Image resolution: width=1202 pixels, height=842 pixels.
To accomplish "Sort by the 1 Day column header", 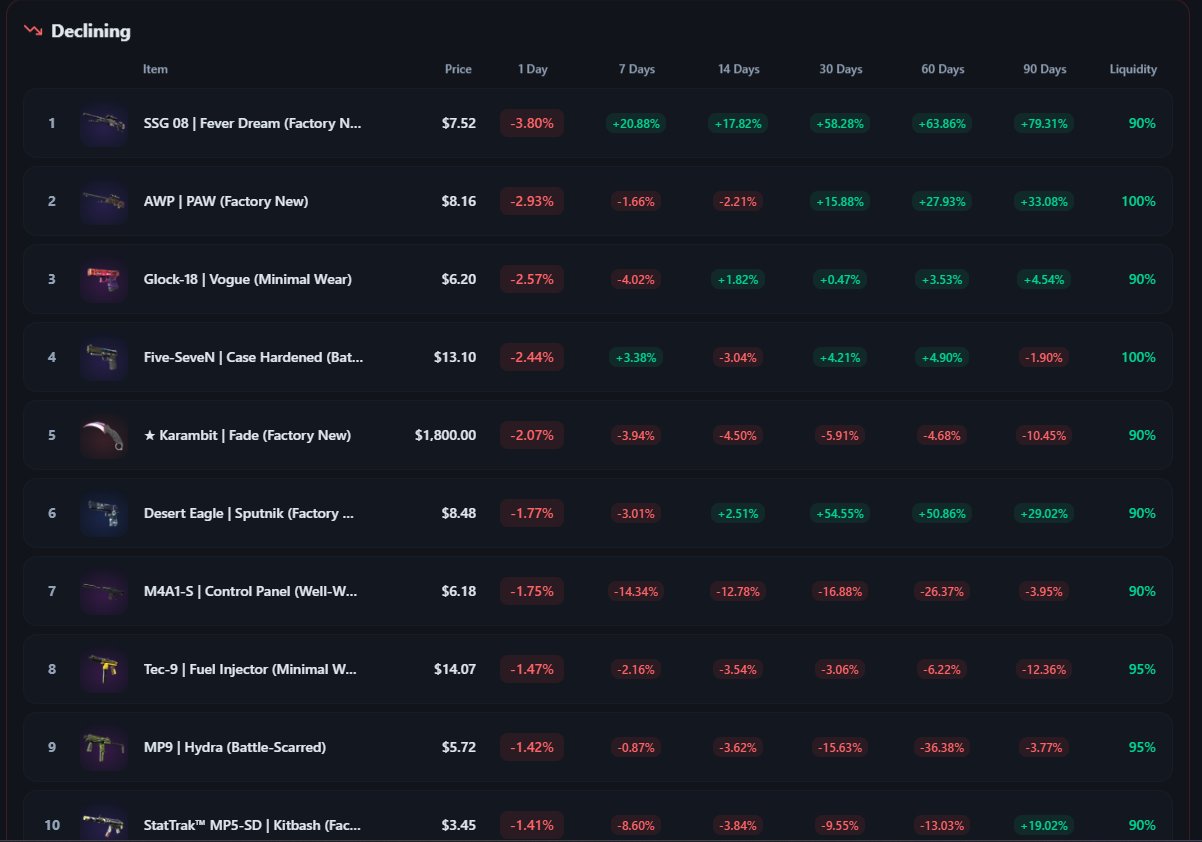I will click(532, 70).
